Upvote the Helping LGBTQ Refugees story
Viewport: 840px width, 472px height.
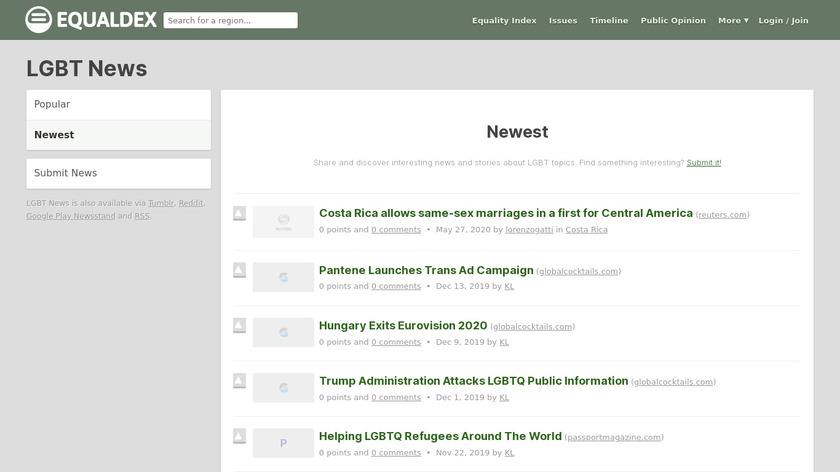click(x=240, y=436)
